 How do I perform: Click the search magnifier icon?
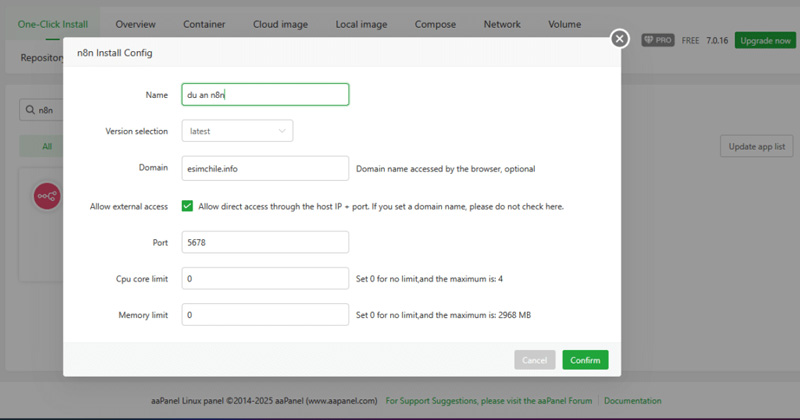(30, 110)
